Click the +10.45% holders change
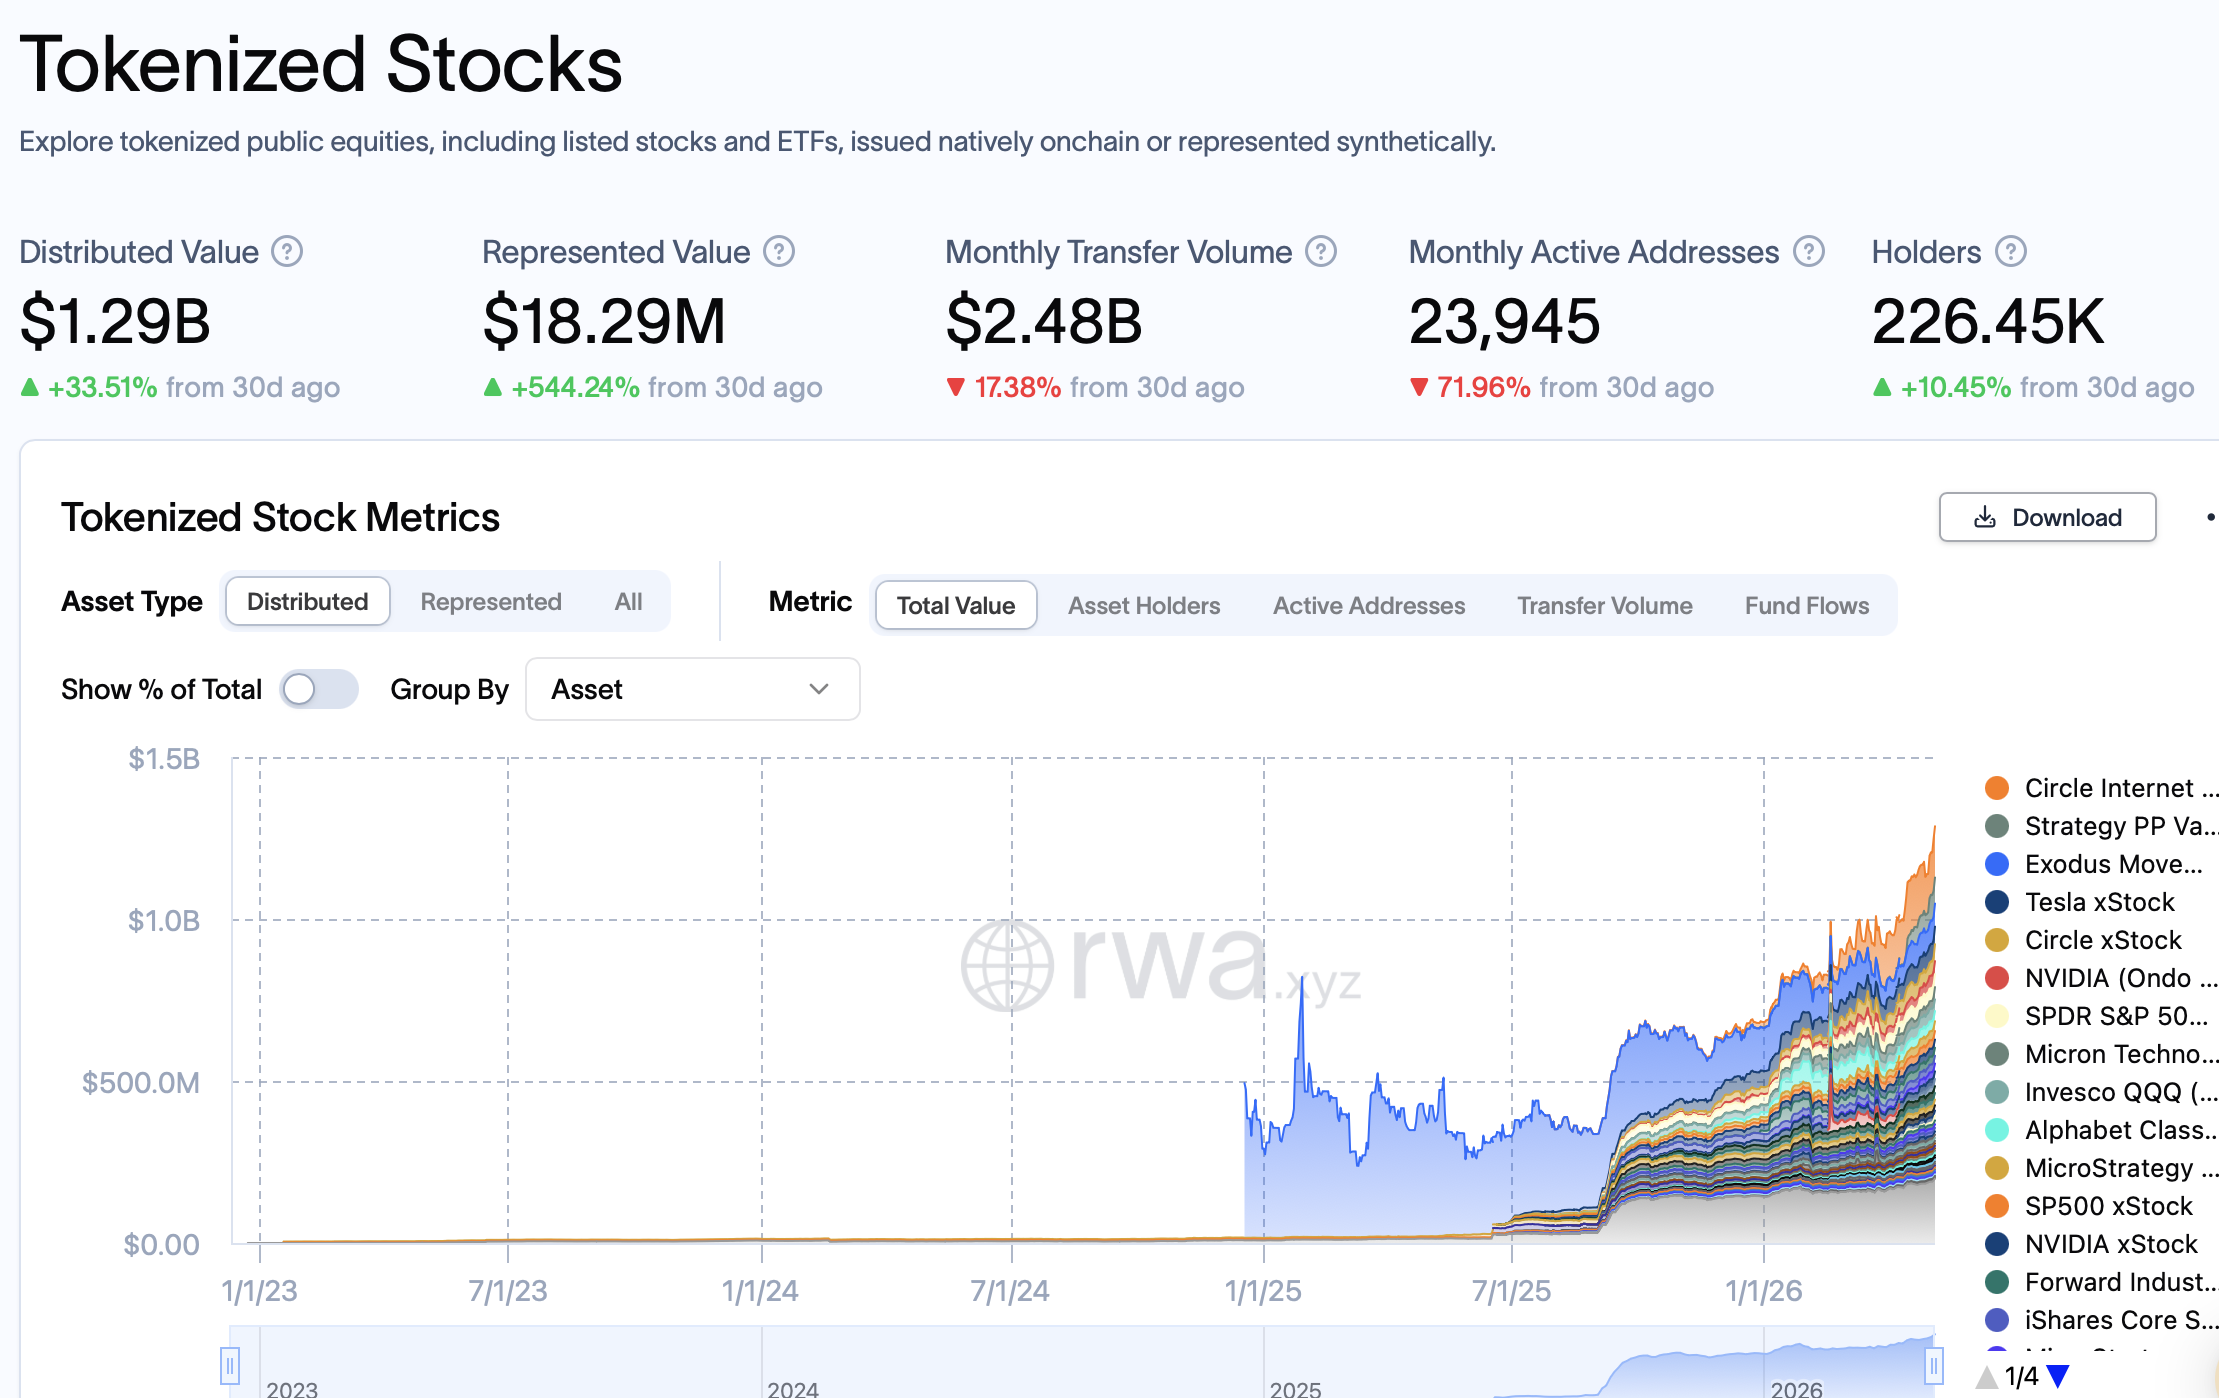Viewport: 2219px width, 1398px height. click(x=1956, y=387)
